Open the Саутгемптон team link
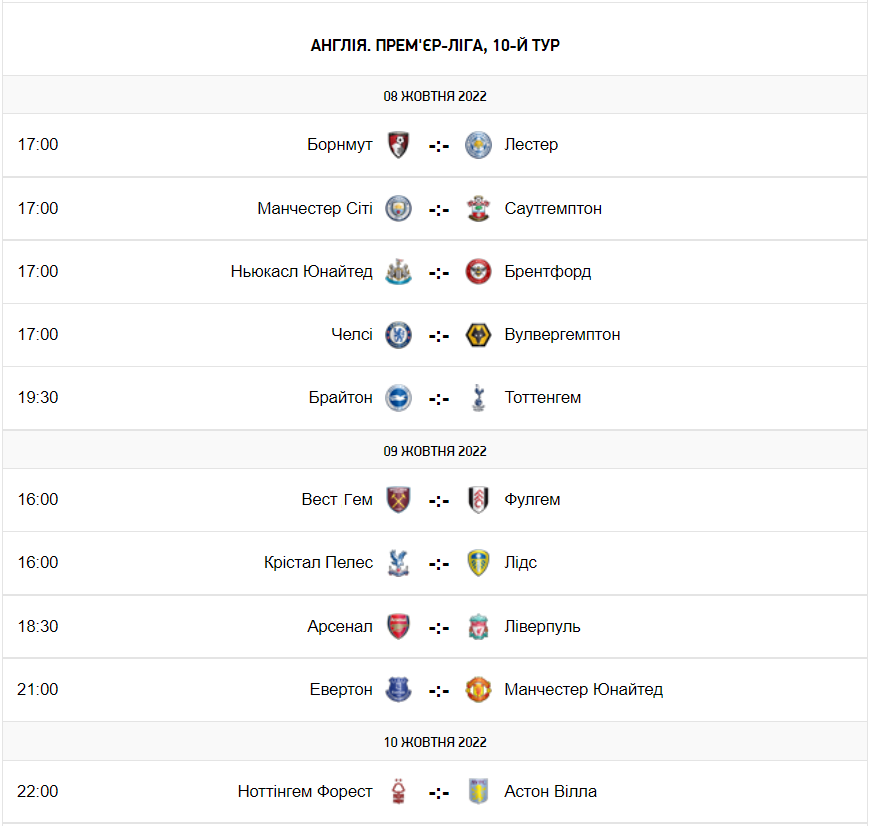 (x=553, y=209)
